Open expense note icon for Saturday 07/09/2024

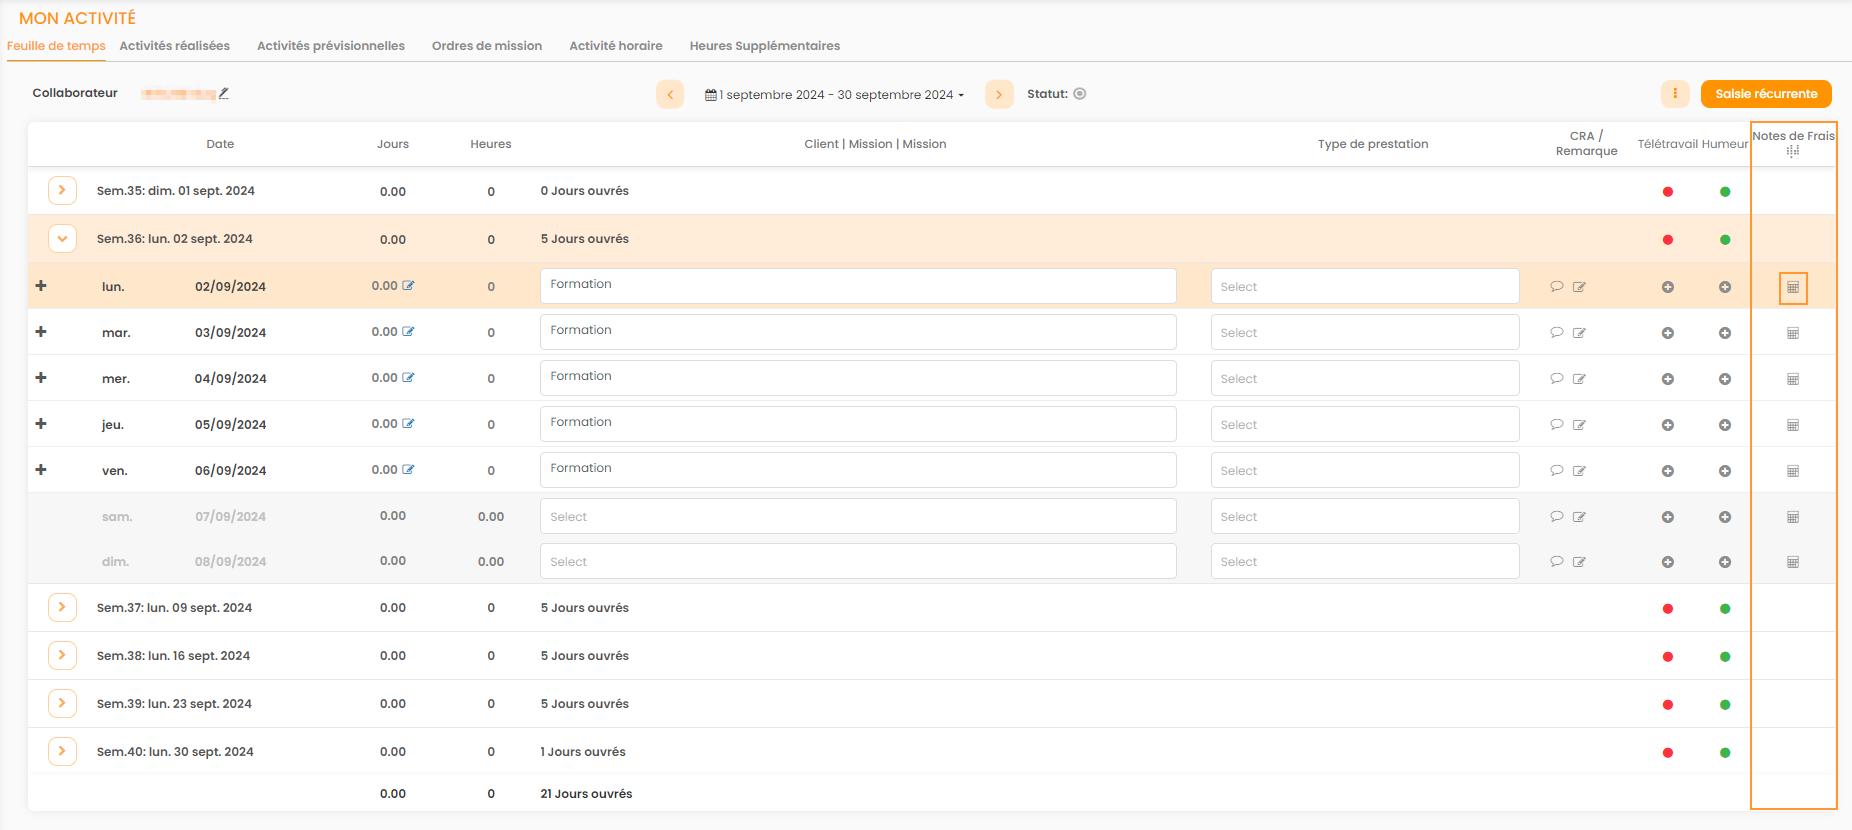tap(1793, 517)
